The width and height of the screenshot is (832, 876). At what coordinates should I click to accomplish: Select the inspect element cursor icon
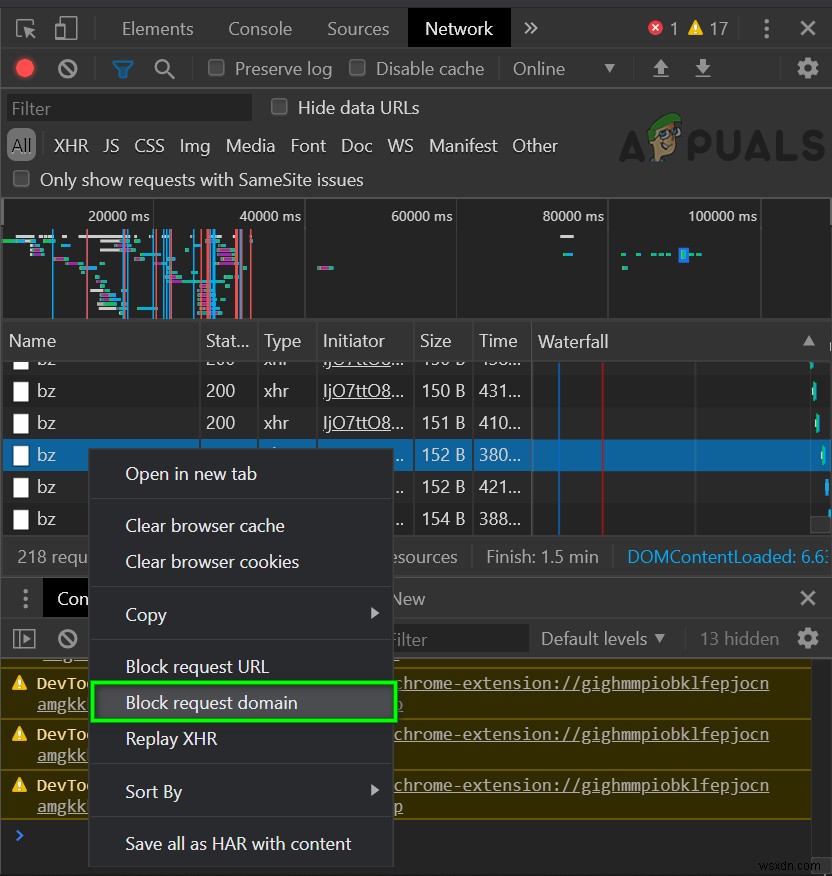pyautogui.click(x=25, y=28)
